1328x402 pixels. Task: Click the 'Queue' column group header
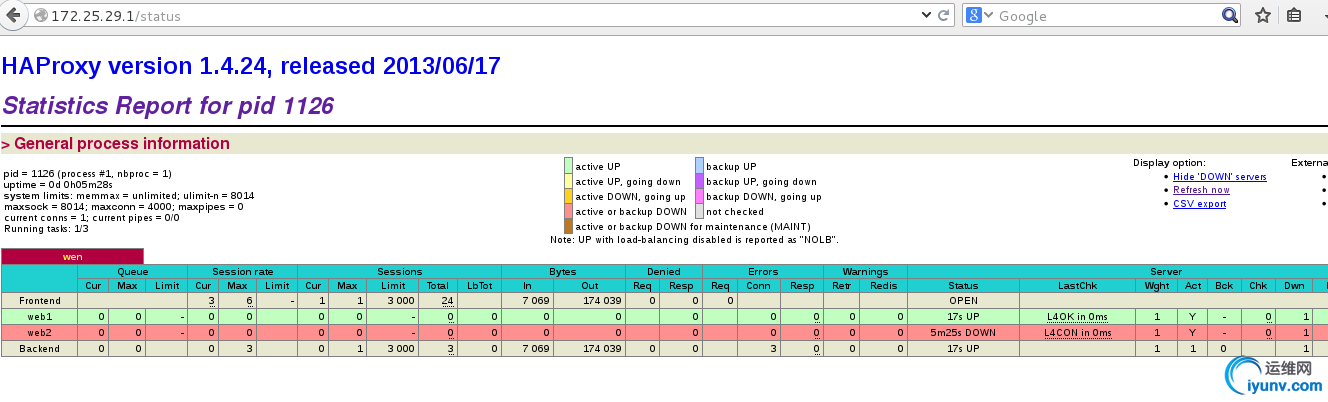tap(132, 271)
